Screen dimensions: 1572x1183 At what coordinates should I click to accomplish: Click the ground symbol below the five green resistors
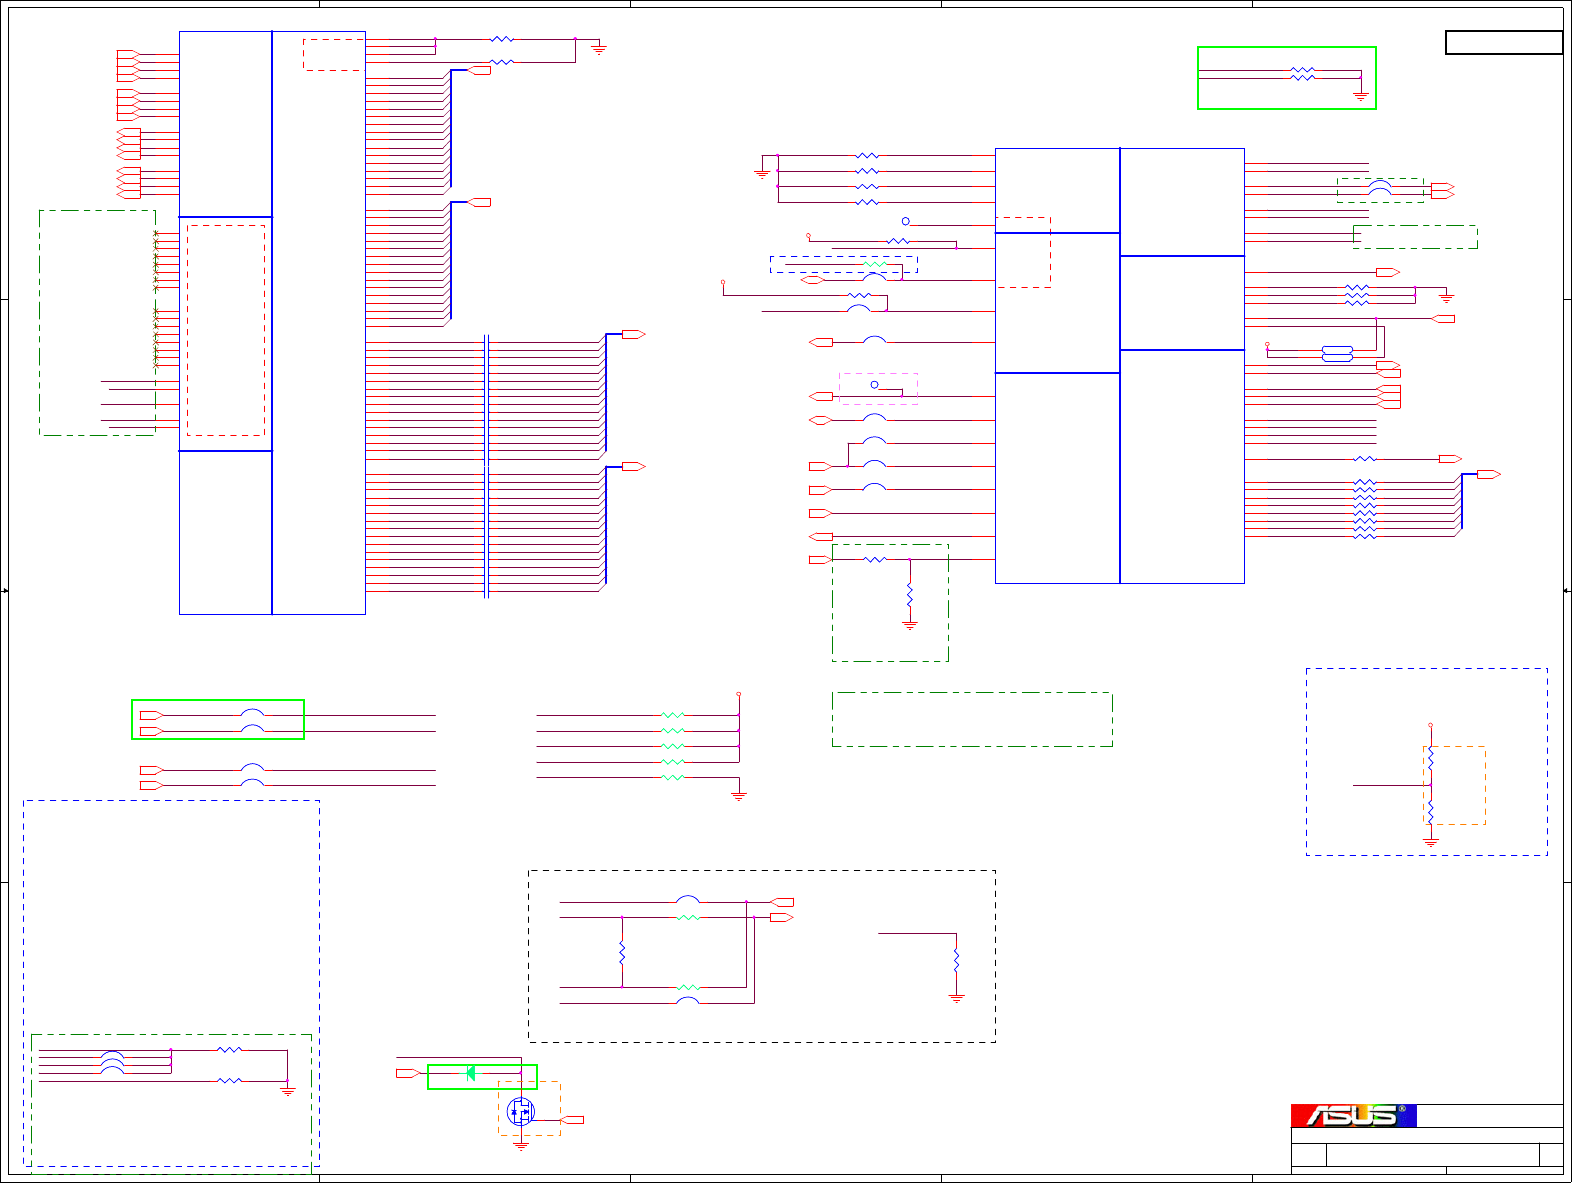click(739, 796)
